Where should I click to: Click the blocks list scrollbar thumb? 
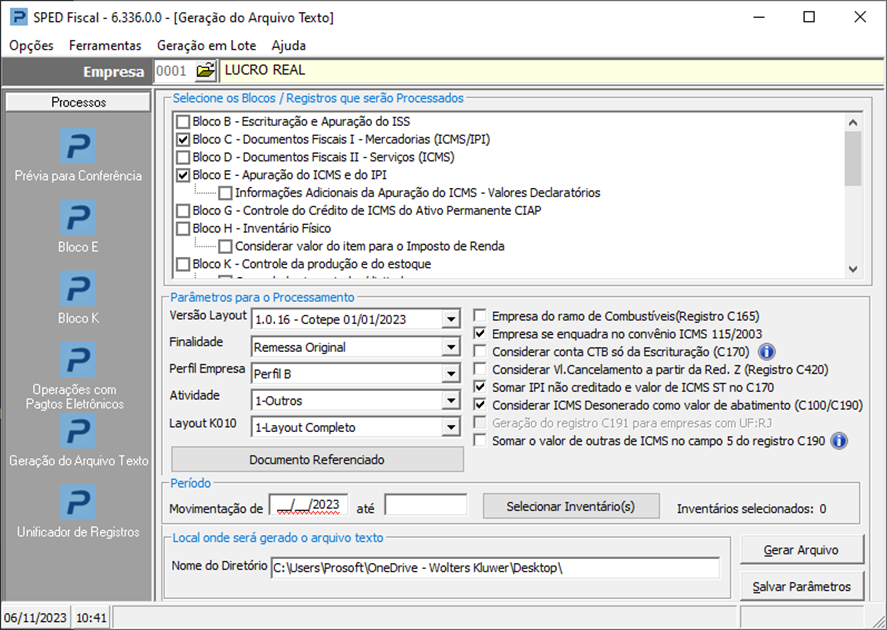[x=853, y=159]
